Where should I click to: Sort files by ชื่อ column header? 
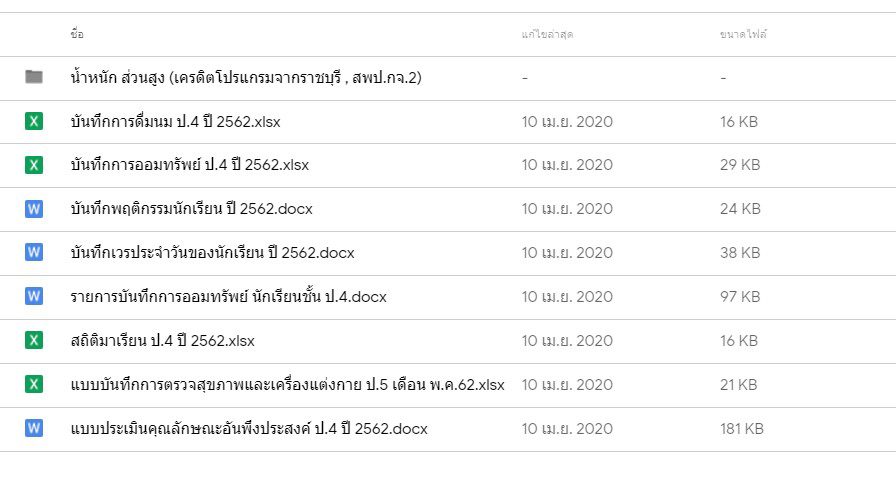77,35
